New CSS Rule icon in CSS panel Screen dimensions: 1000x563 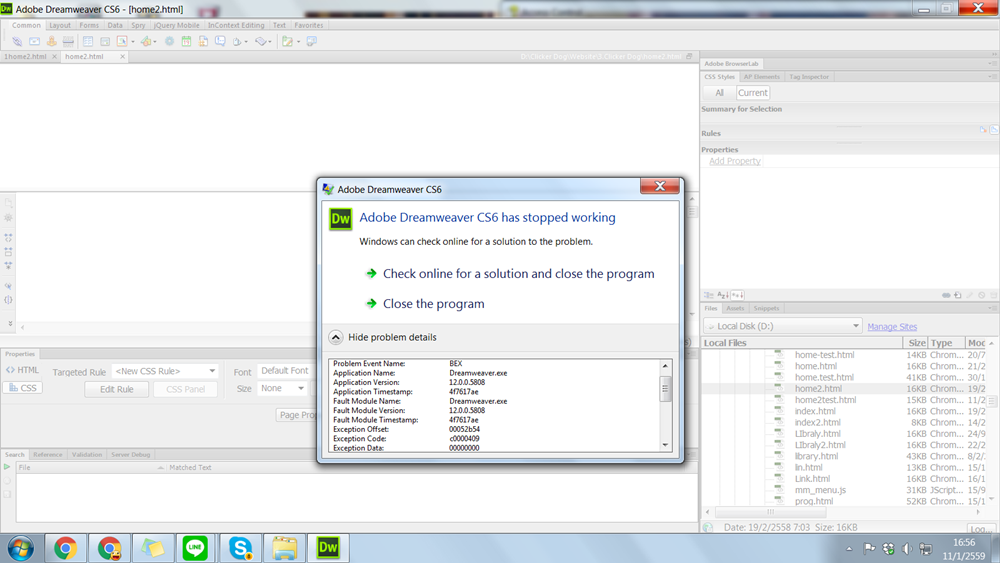pos(957,295)
